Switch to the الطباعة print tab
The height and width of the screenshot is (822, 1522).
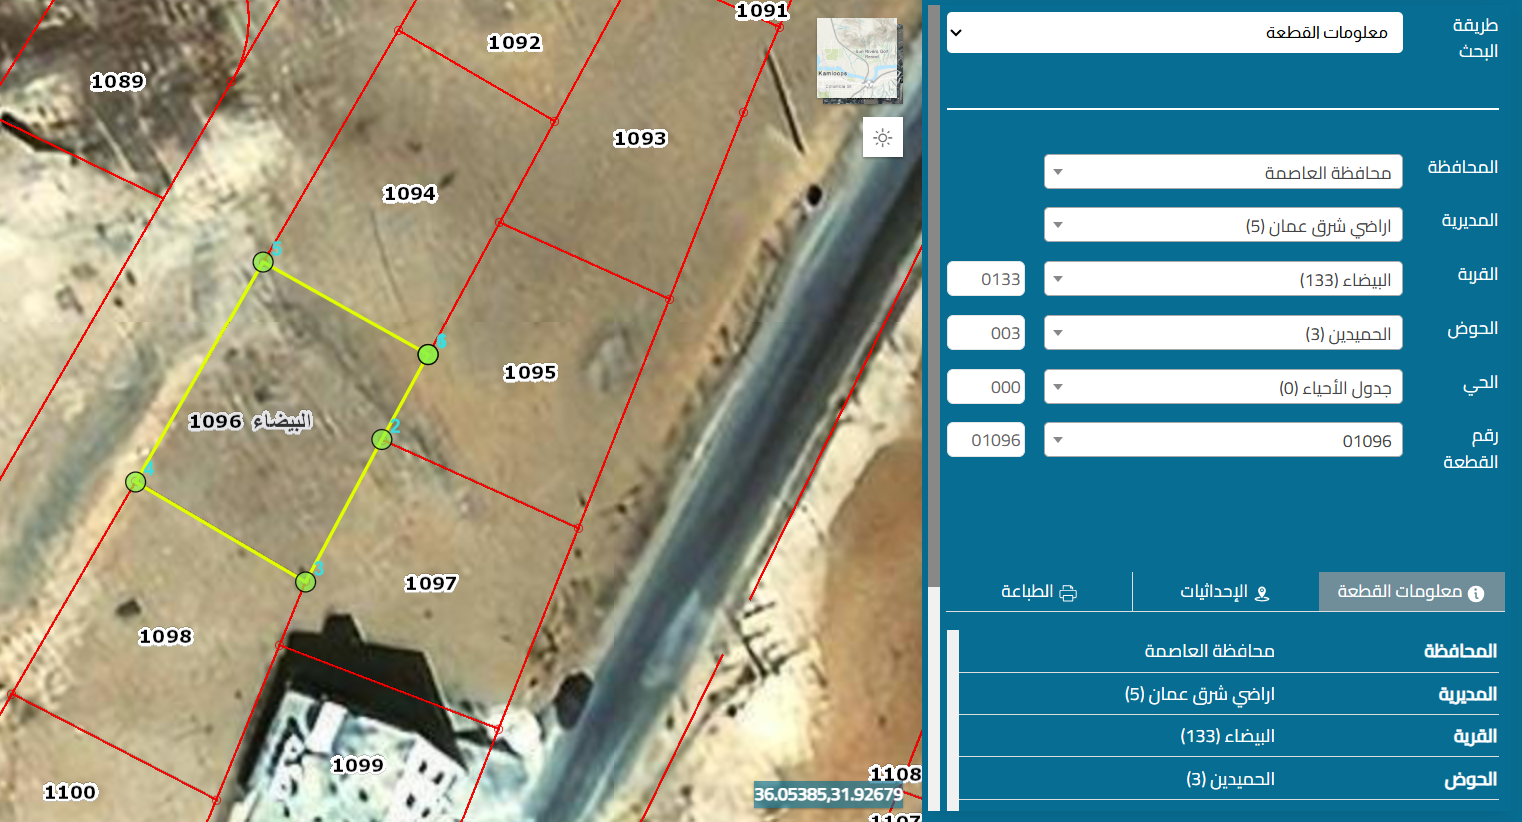pyautogui.click(x=1038, y=592)
